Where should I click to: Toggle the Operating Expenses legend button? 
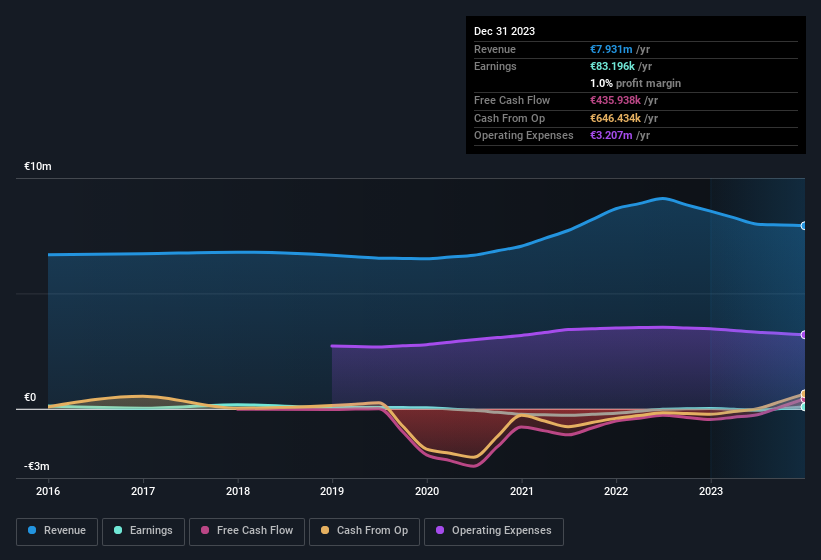494,531
